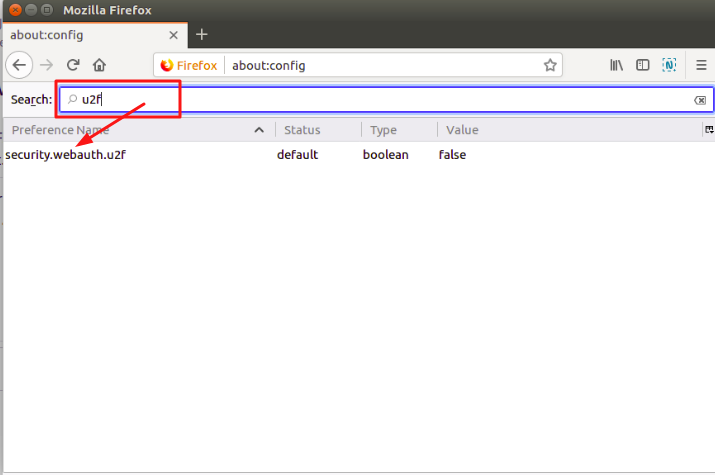Image resolution: width=715 pixels, height=475 pixels.
Task: Click the 'boolean' type cell
Action: [x=386, y=155]
